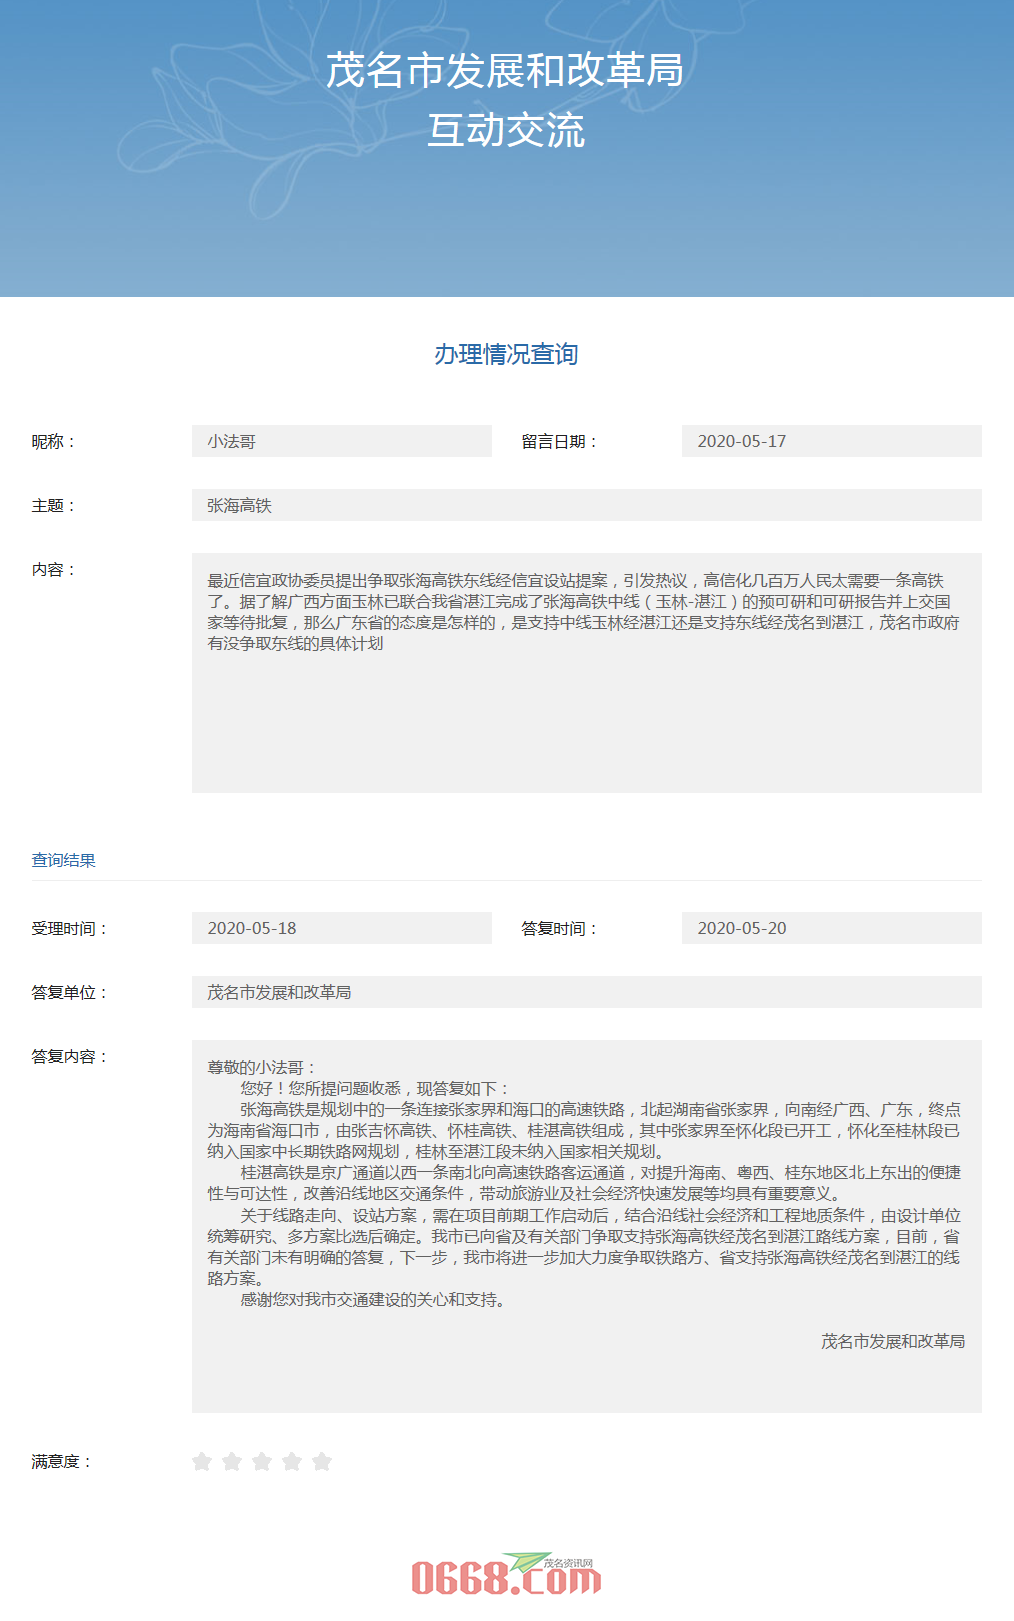This screenshot has width=1014, height=1621.
Task: Click the 查询结果 section heading
Action: tap(64, 860)
